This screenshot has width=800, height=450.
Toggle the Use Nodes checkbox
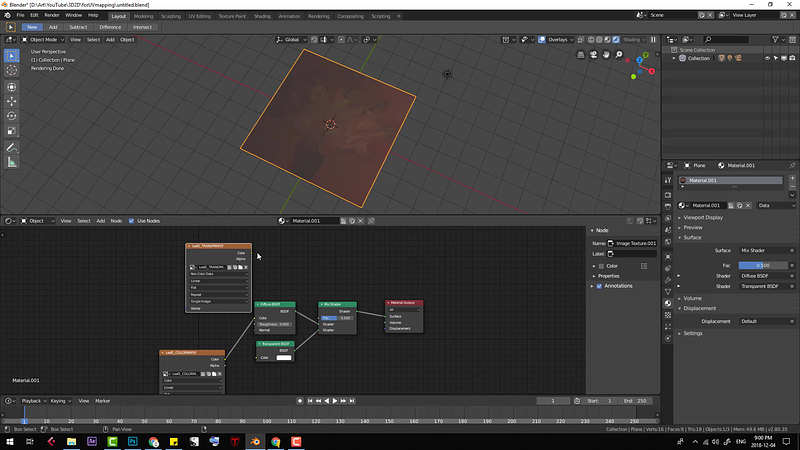[131, 221]
